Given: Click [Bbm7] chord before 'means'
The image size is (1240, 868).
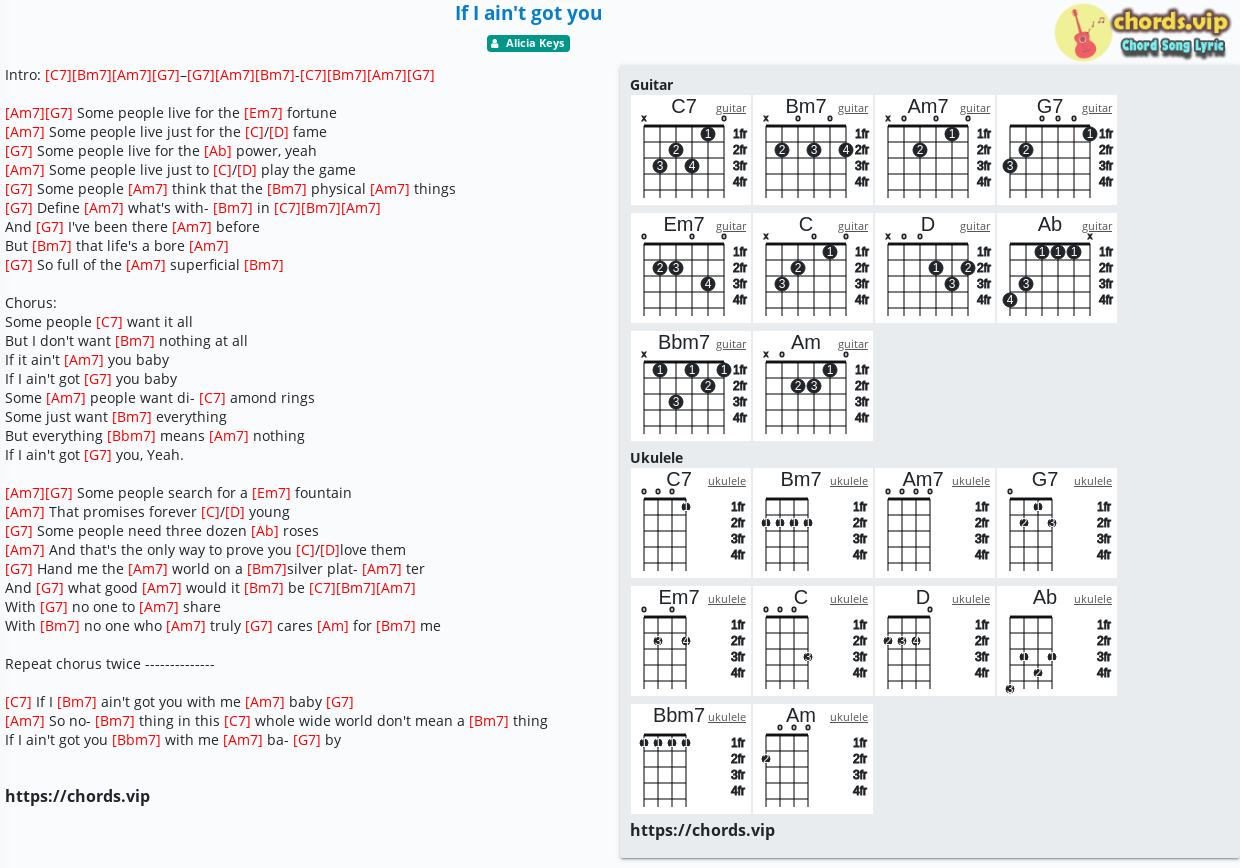Looking at the screenshot, I should pos(131,436).
